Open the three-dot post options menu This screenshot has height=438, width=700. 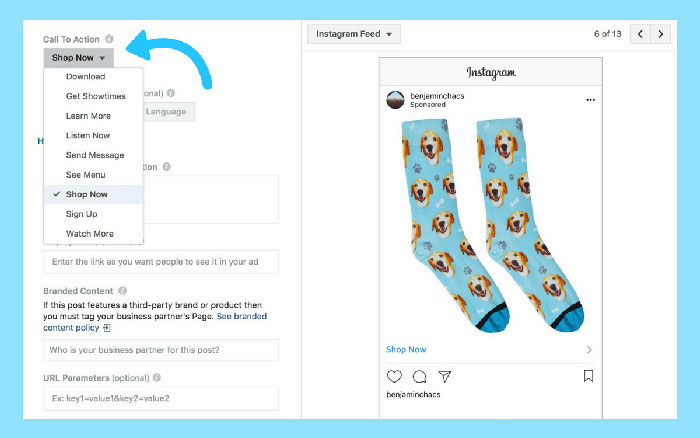[590, 100]
